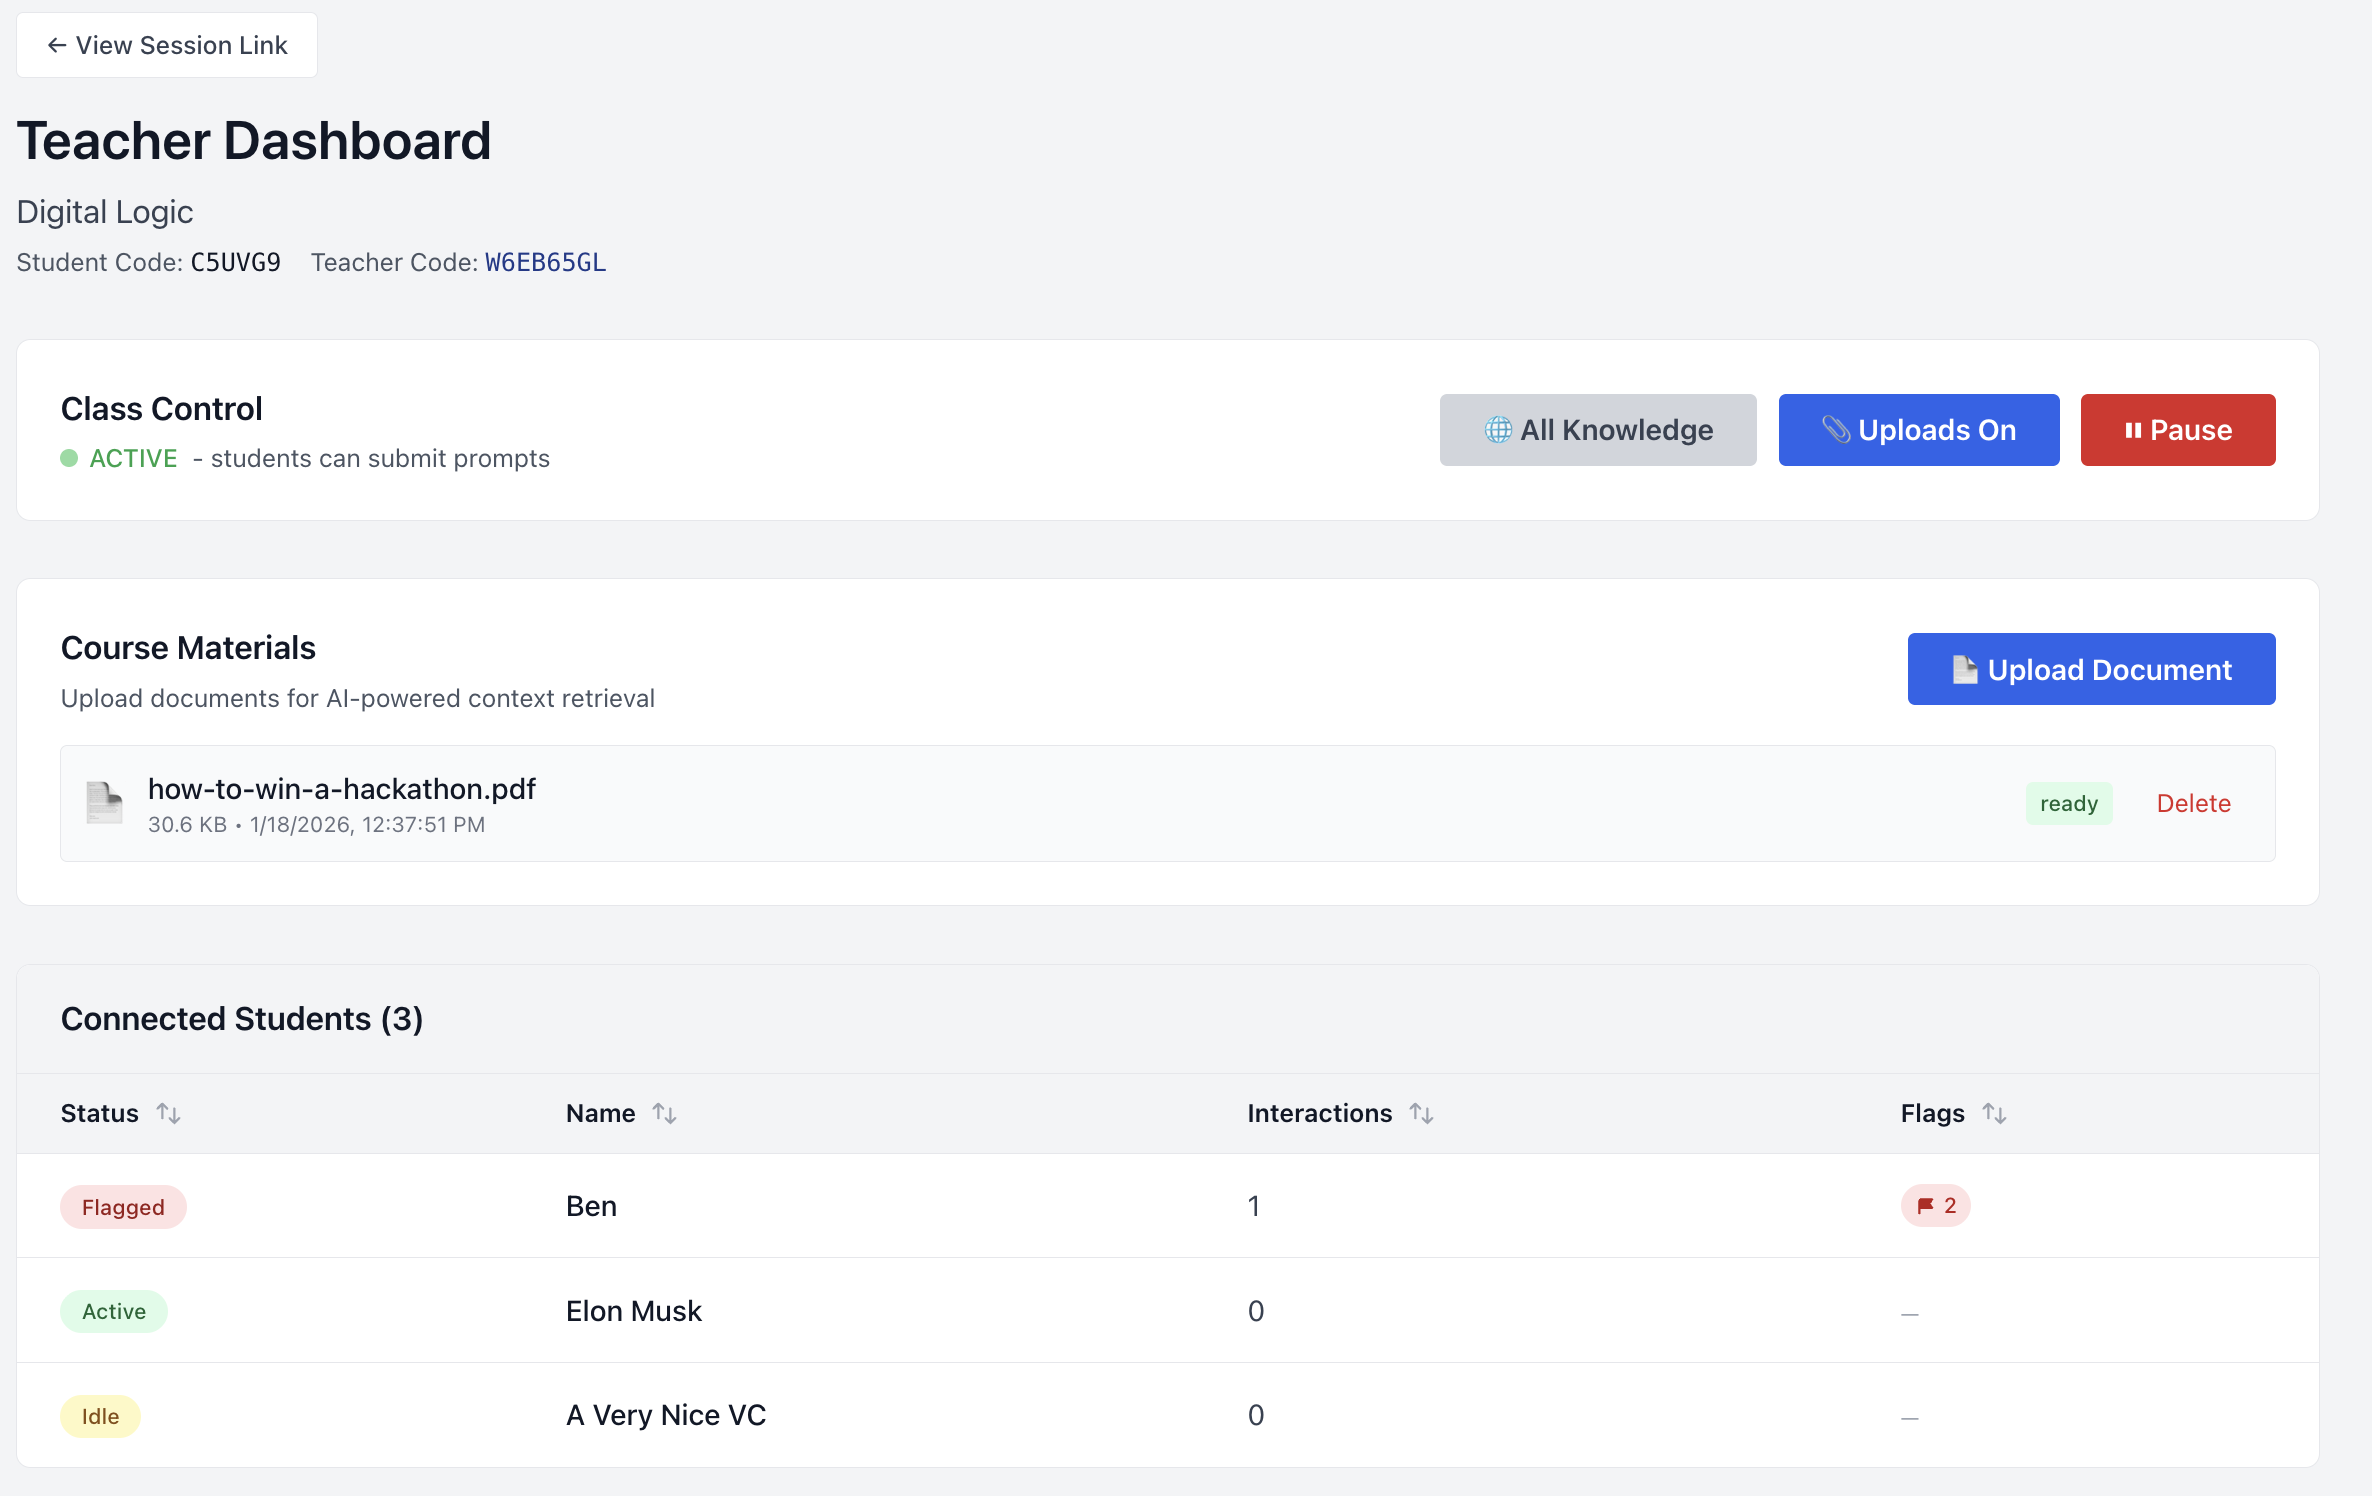The height and width of the screenshot is (1496, 2372).
Task: Click Ben's red flag count badge
Action: (1935, 1206)
